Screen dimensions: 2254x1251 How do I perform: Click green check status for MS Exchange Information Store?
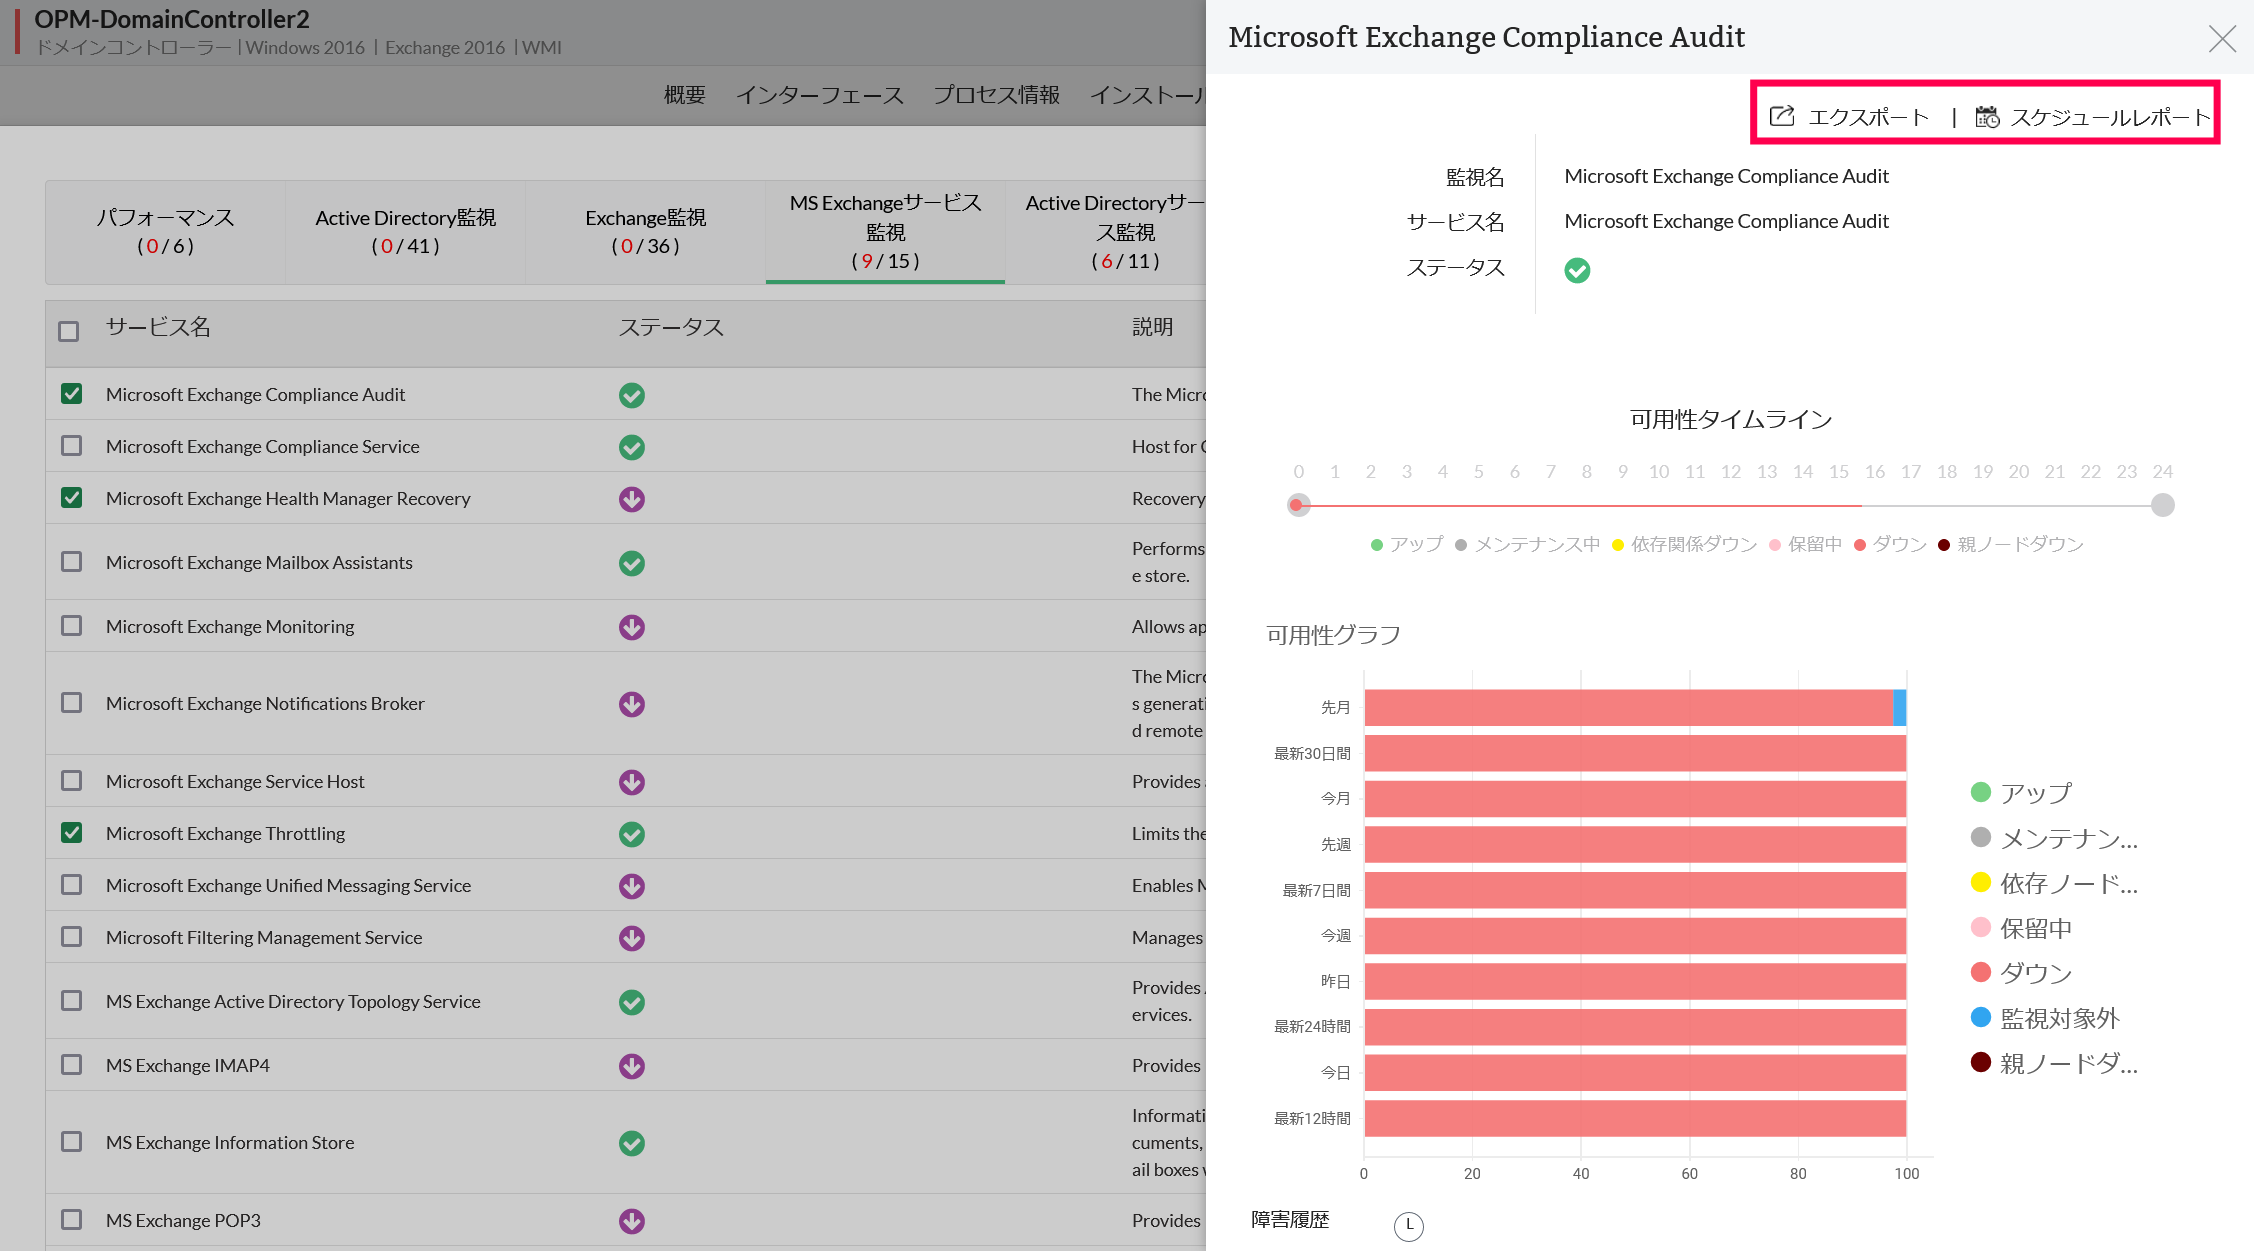(631, 1143)
